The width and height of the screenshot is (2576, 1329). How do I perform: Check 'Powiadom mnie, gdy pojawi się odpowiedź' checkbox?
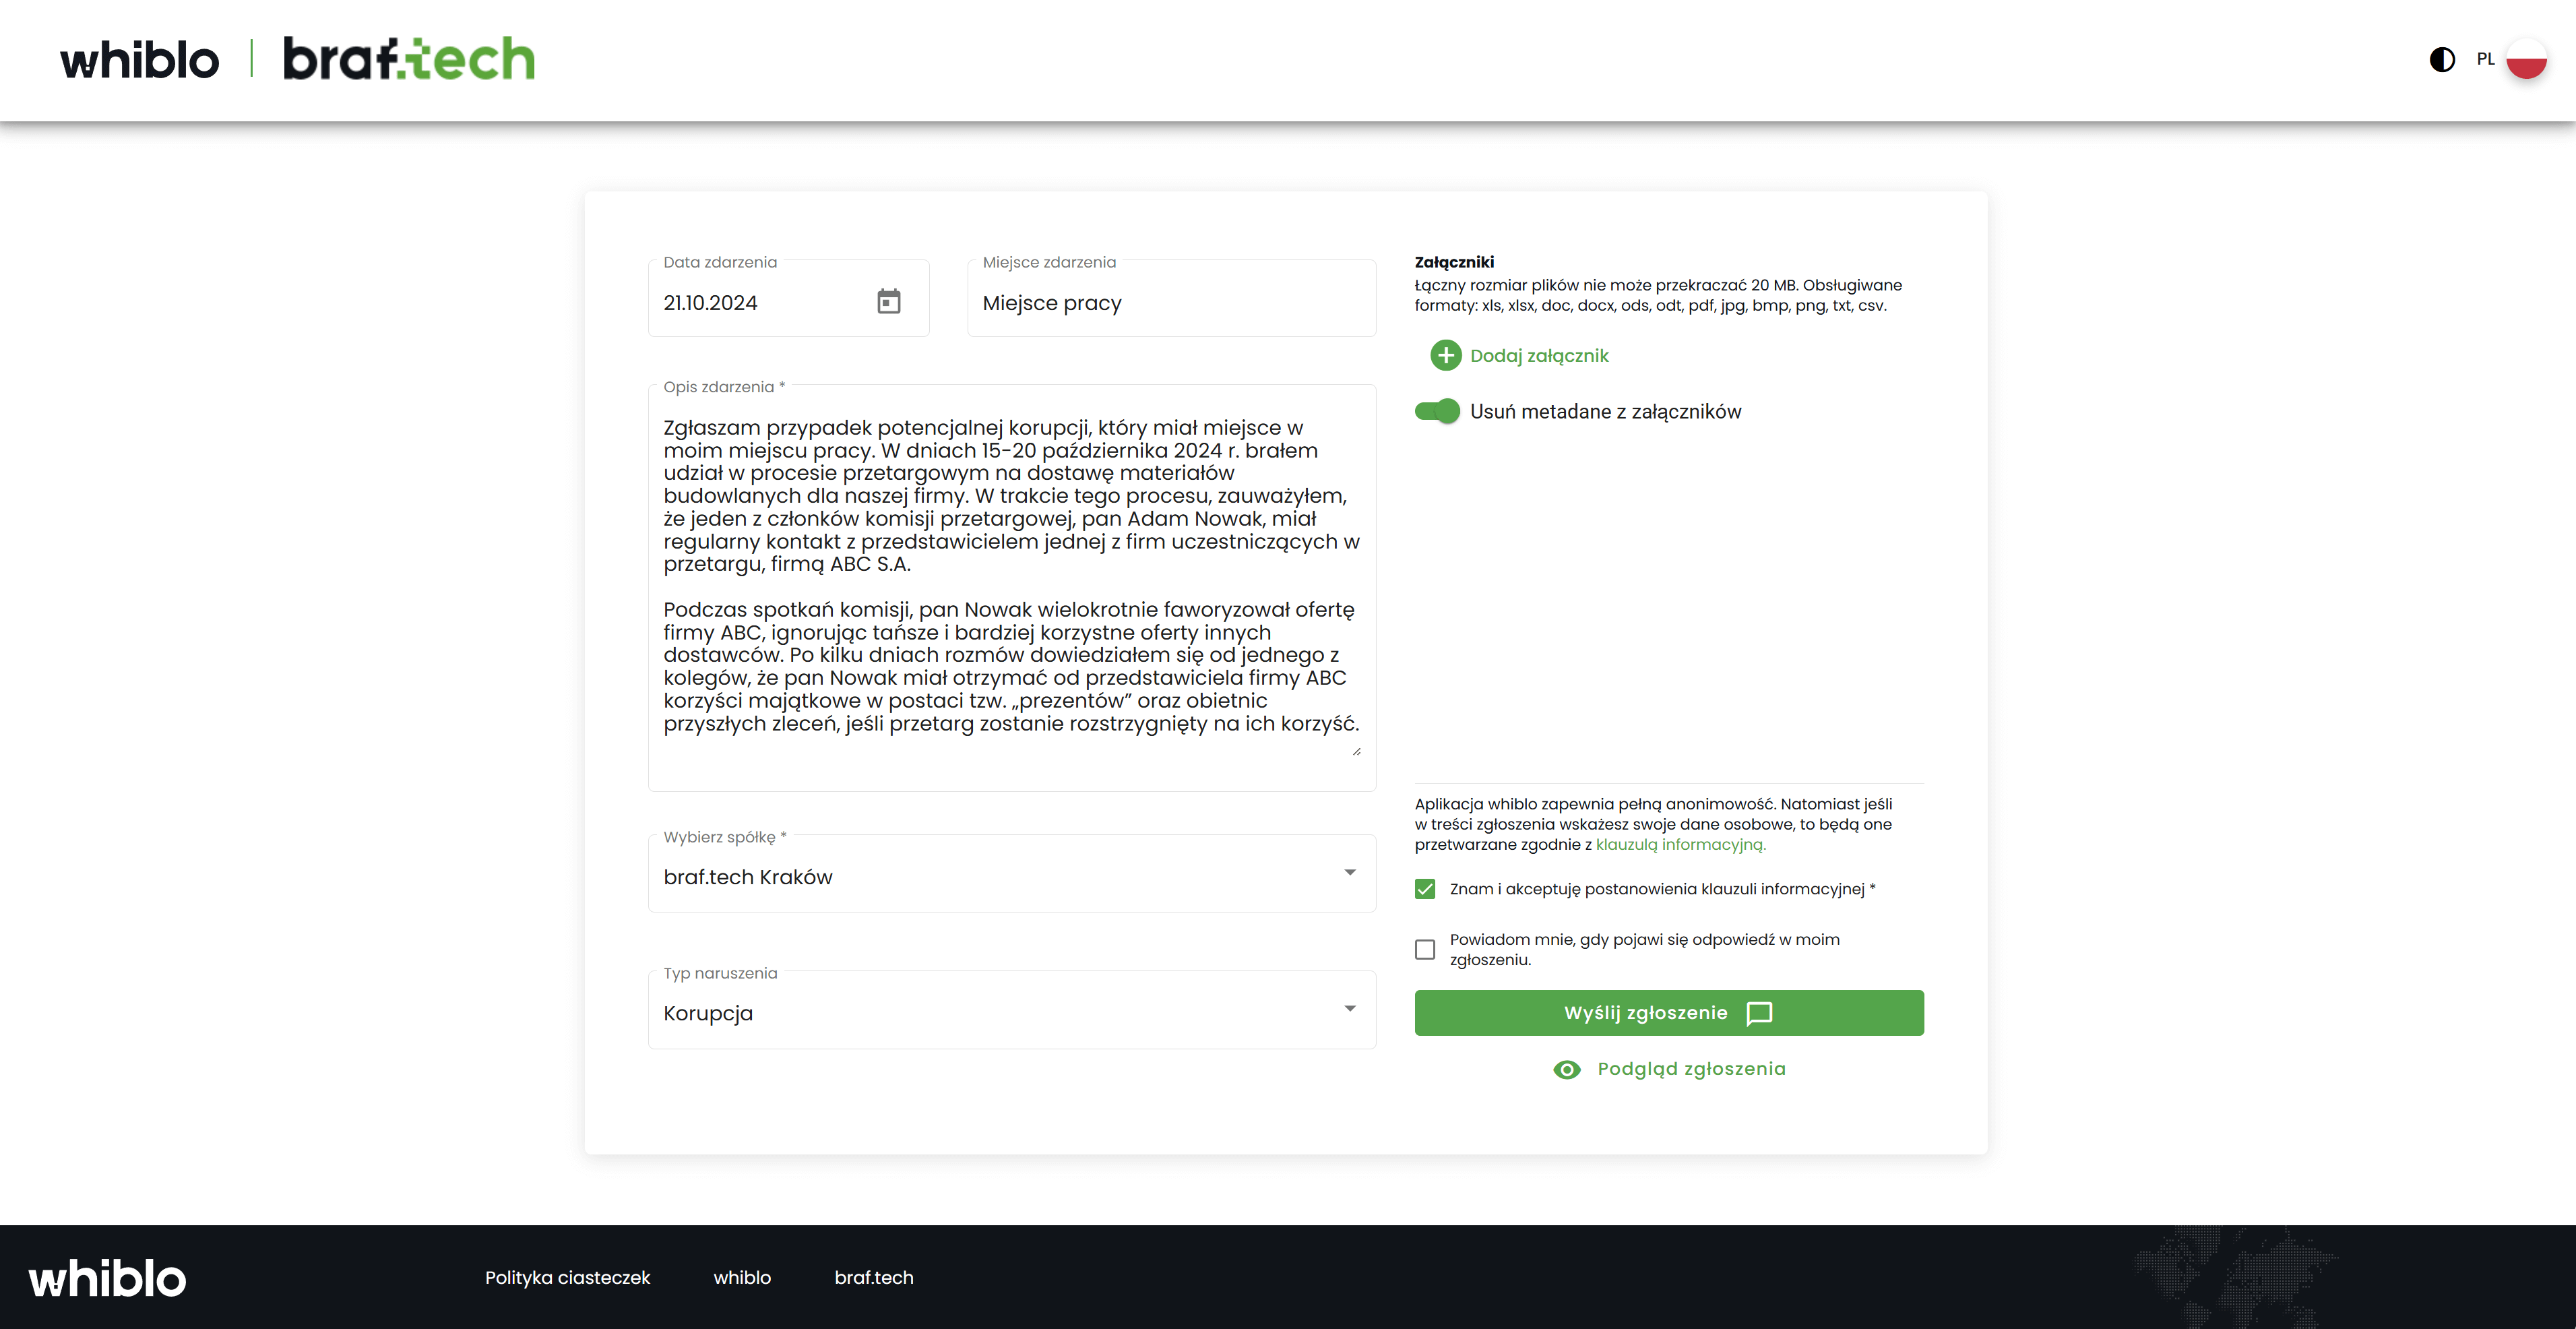coord(1425,949)
